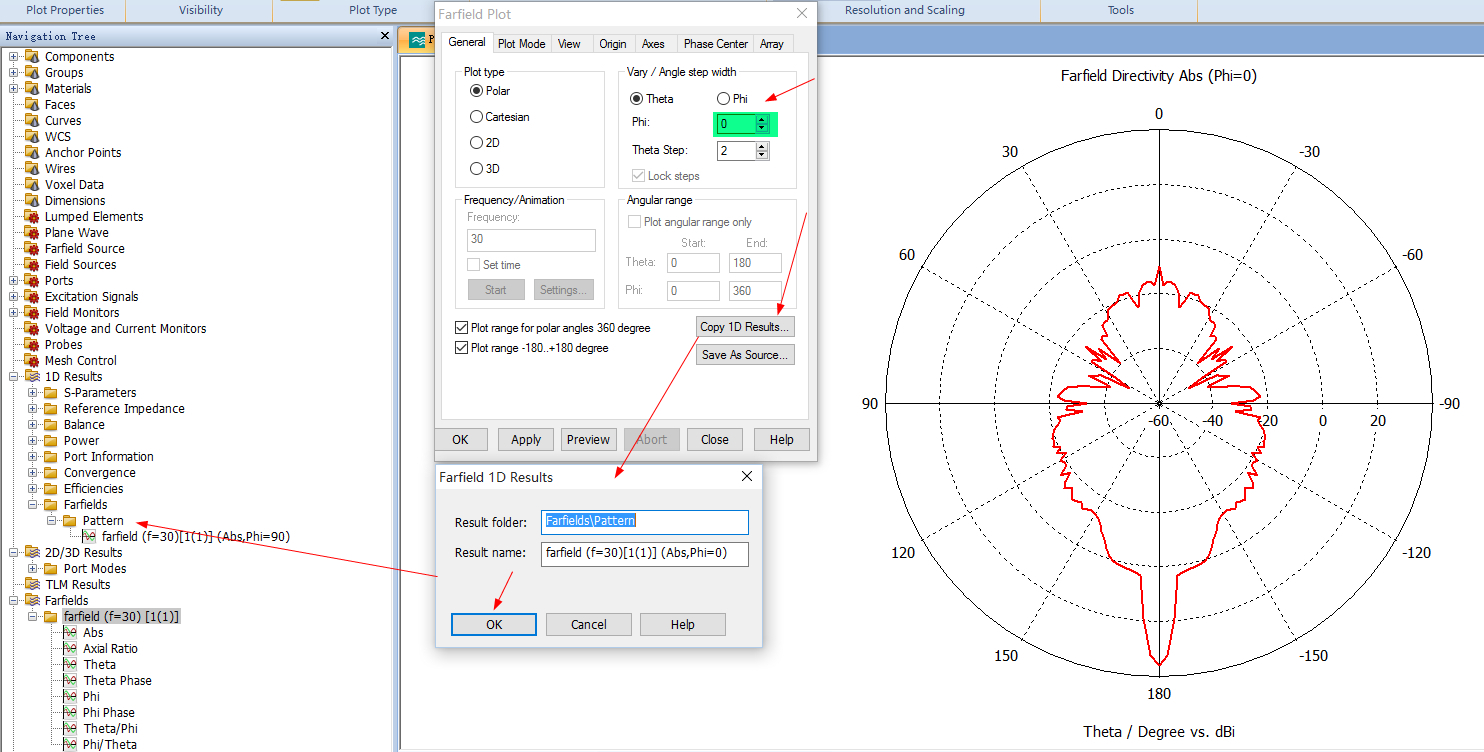The height and width of the screenshot is (752, 1484).
Task: Click the Pattern folder icon
Action: pyautogui.click(x=70, y=521)
